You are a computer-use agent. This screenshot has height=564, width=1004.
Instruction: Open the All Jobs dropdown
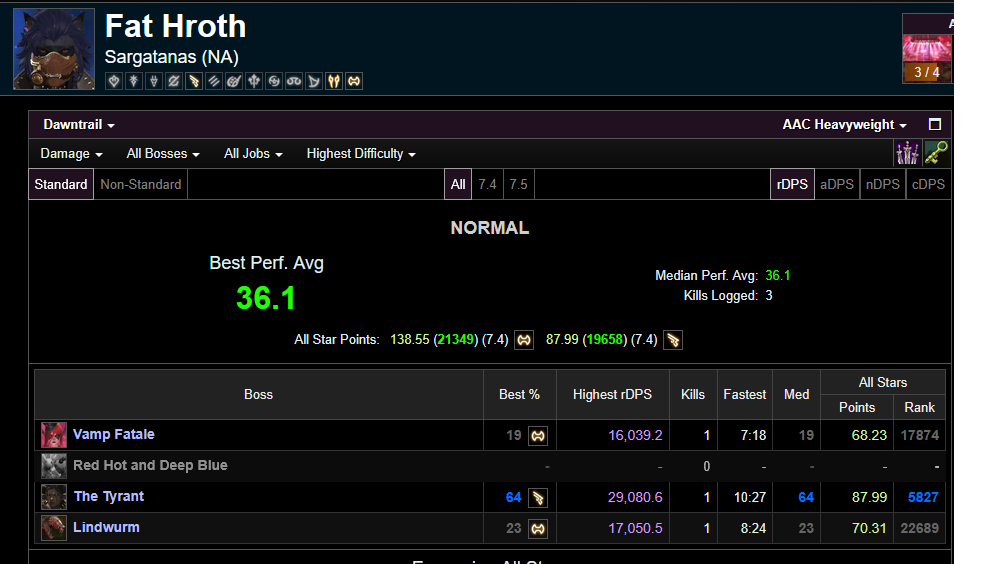tap(253, 154)
